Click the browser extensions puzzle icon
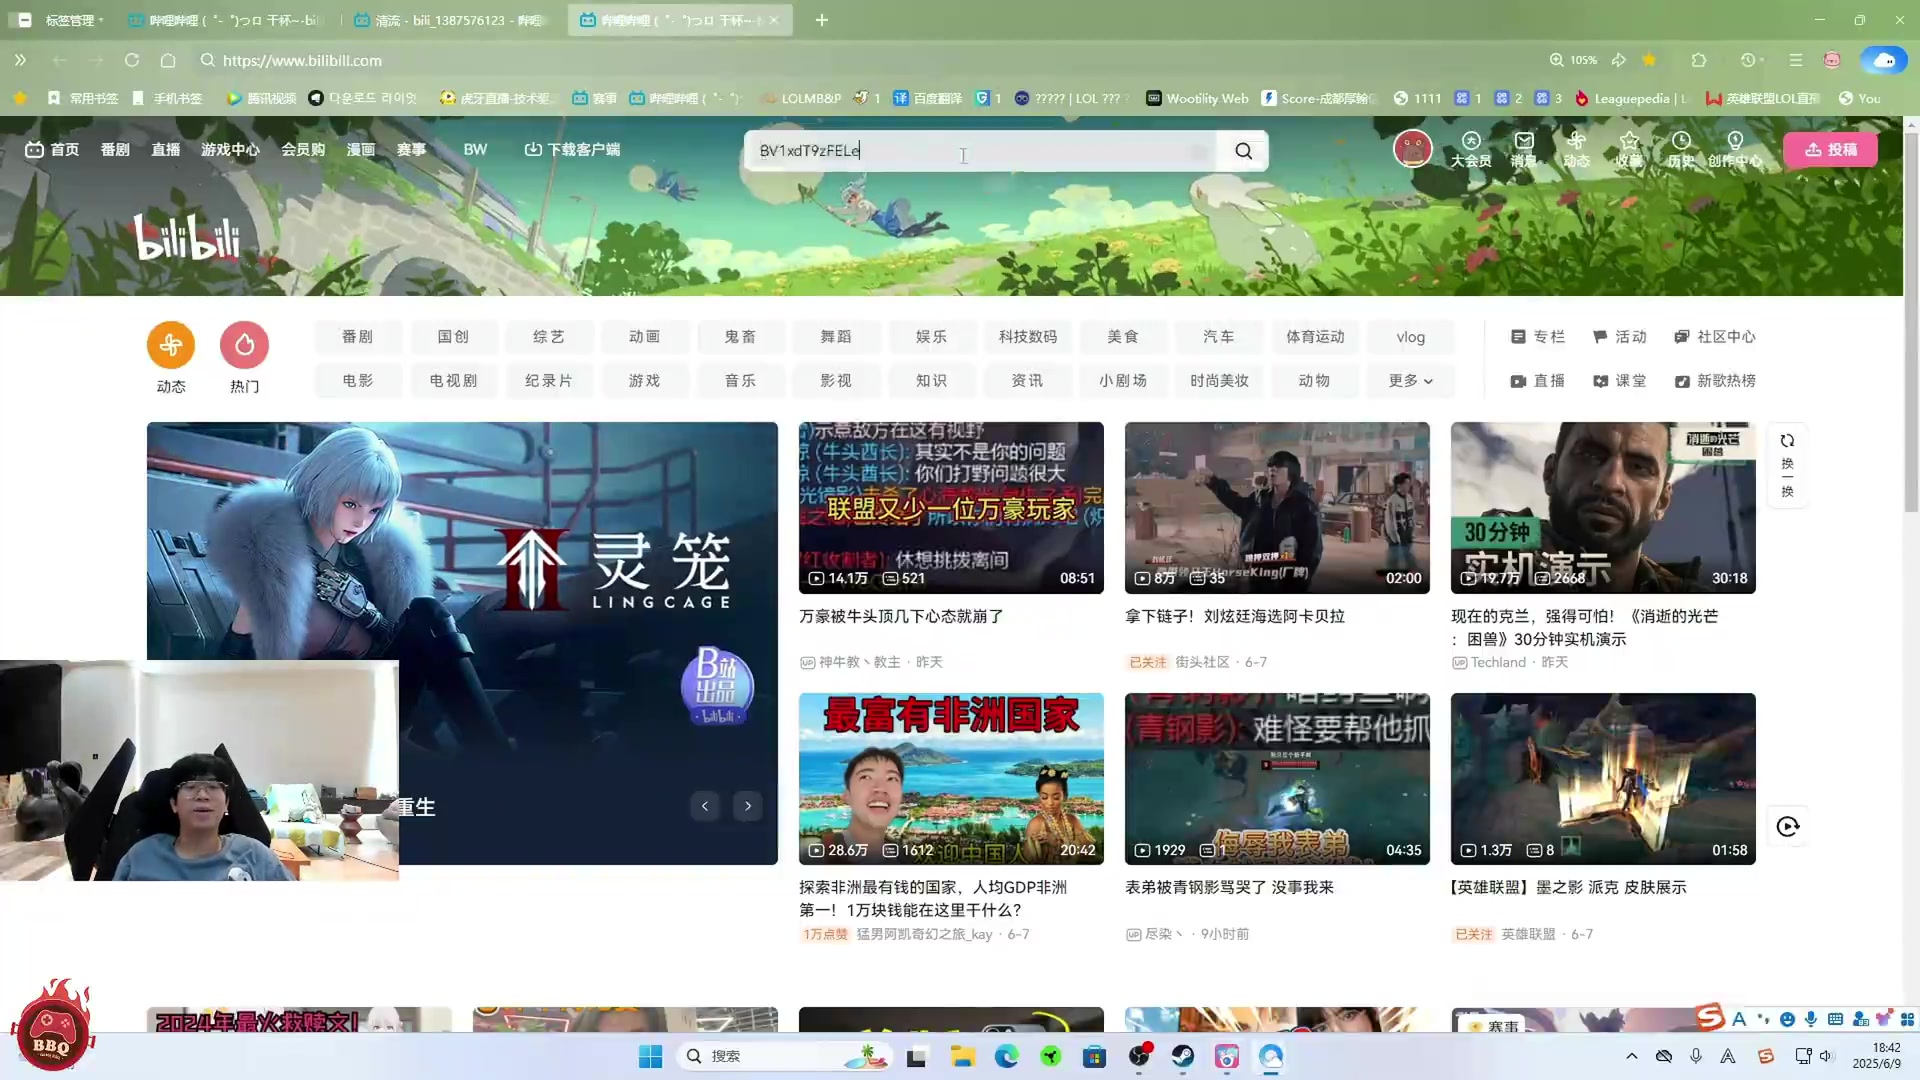 (1697, 60)
